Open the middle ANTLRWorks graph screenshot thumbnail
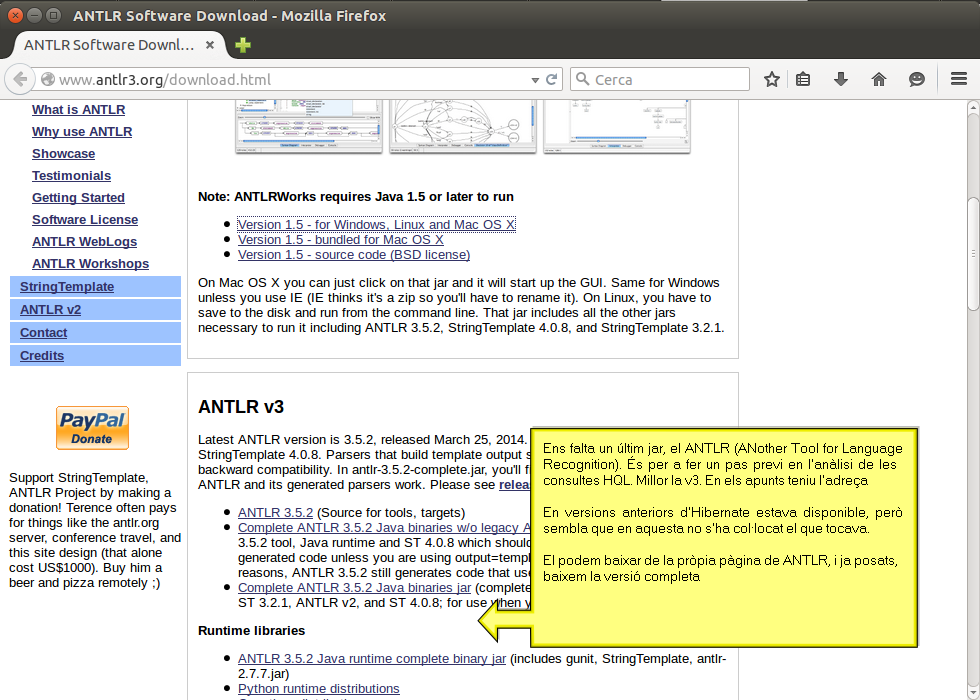 pyautogui.click(x=462, y=126)
